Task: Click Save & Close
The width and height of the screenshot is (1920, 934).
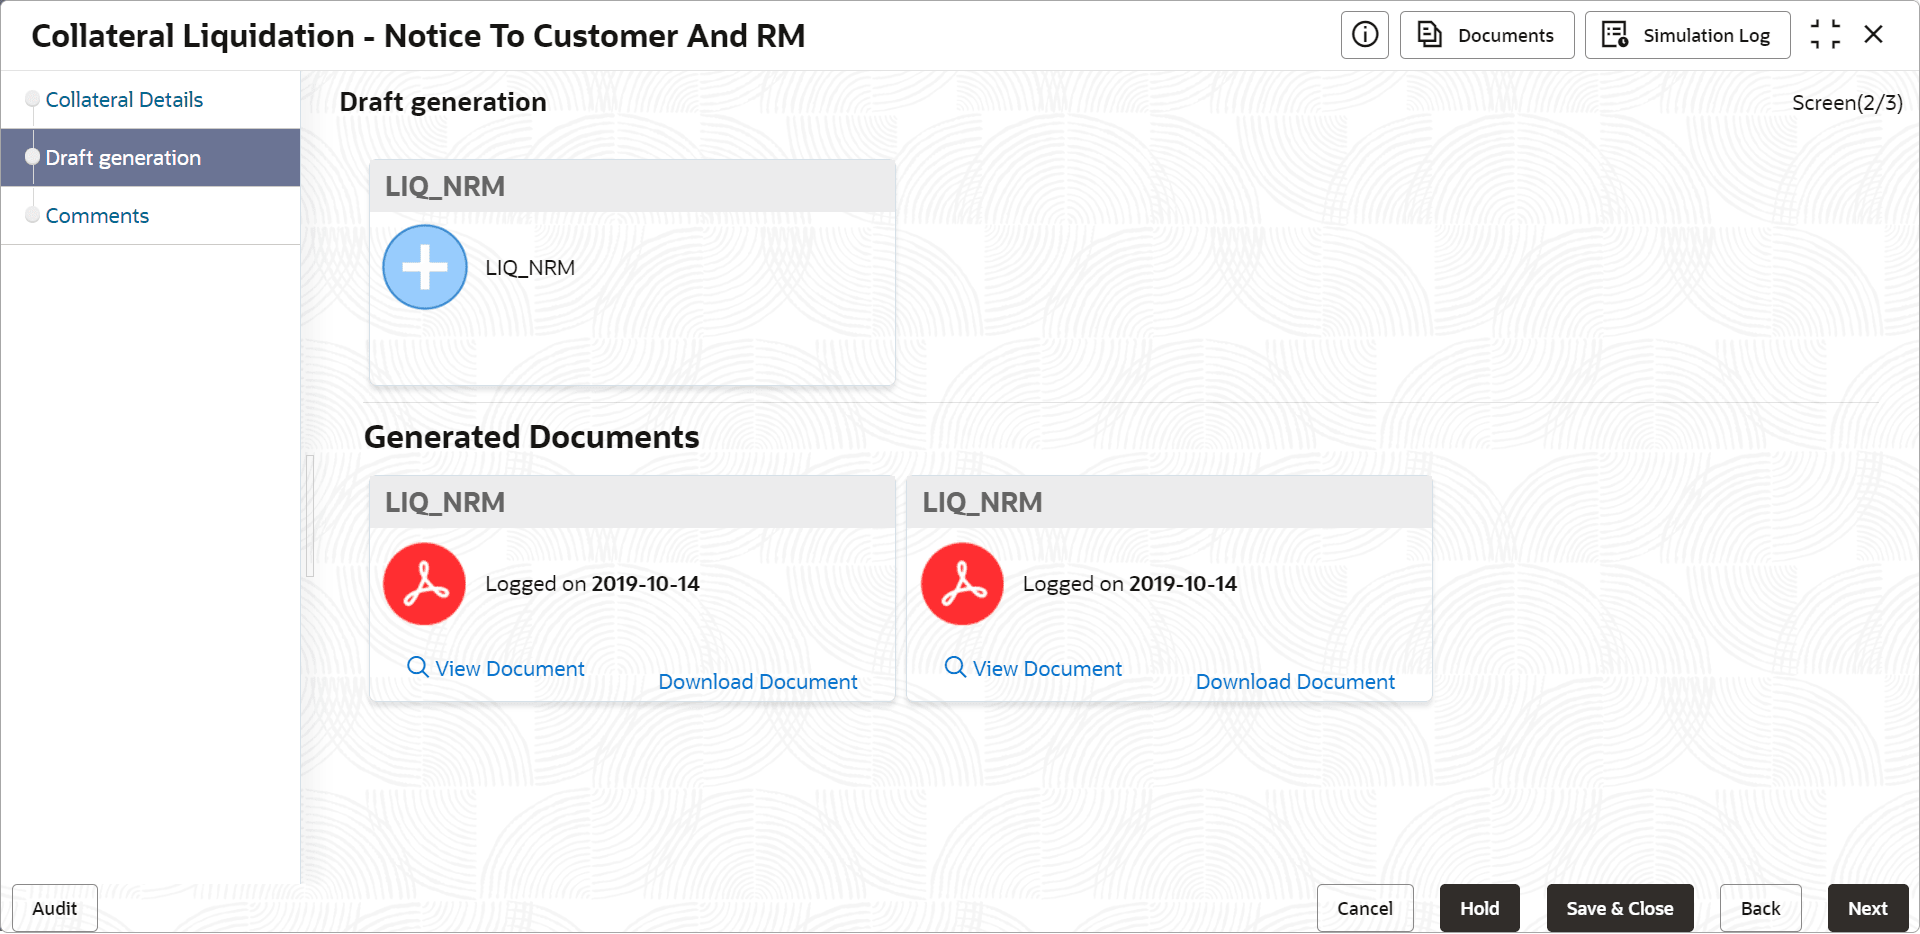Action: click(x=1620, y=908)
